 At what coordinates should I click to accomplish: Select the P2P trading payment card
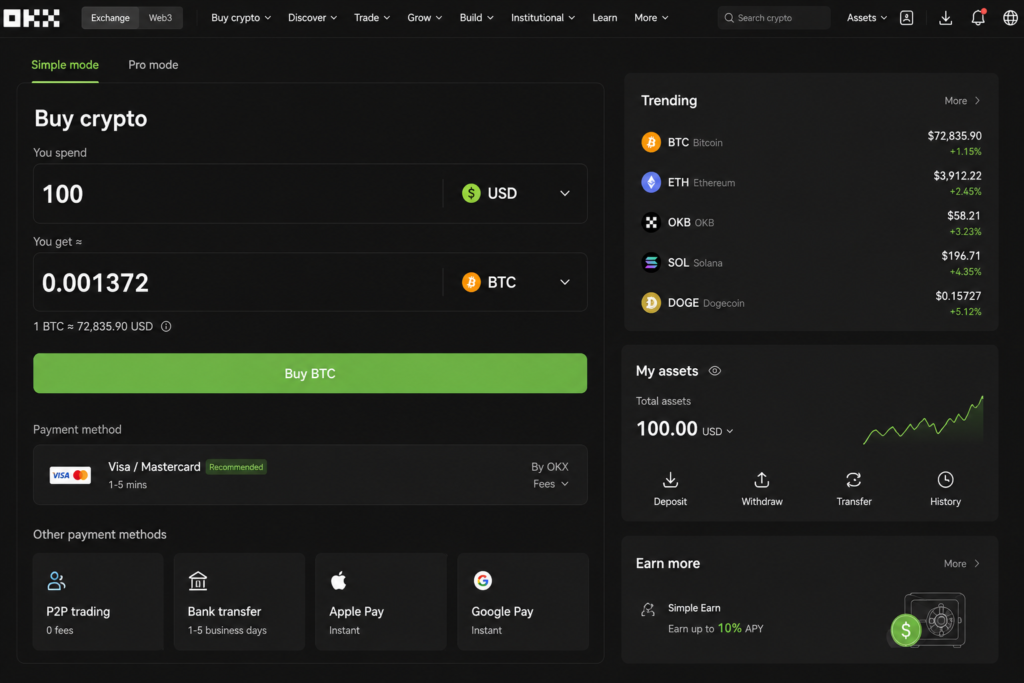tap(98, 601)
